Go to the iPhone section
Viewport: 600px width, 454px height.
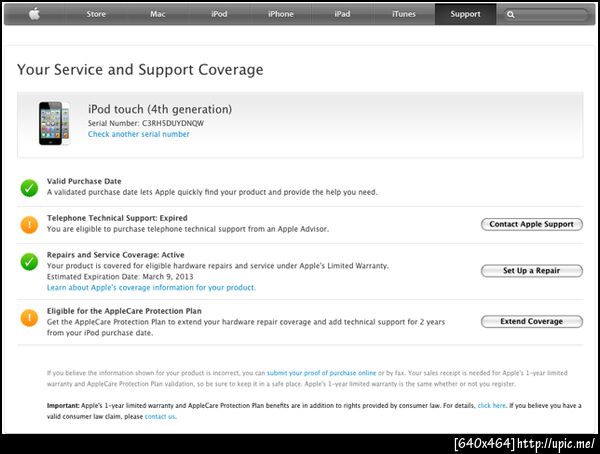(x=281, y=14)
